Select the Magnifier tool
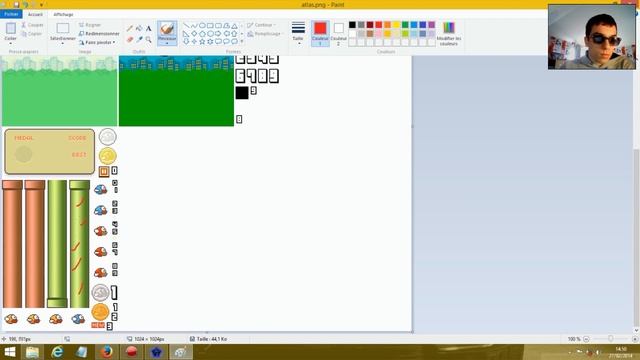Viewport: 640px width, 360px height. [x=149, y=40]
